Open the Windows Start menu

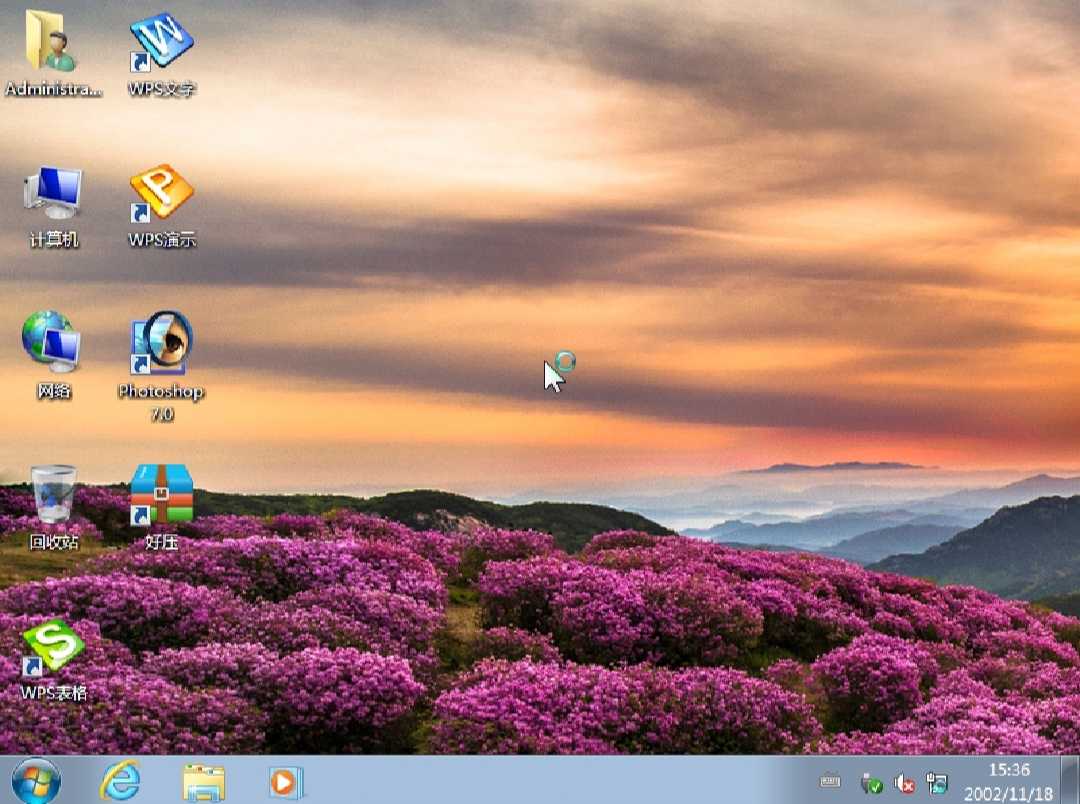point(36,780)
